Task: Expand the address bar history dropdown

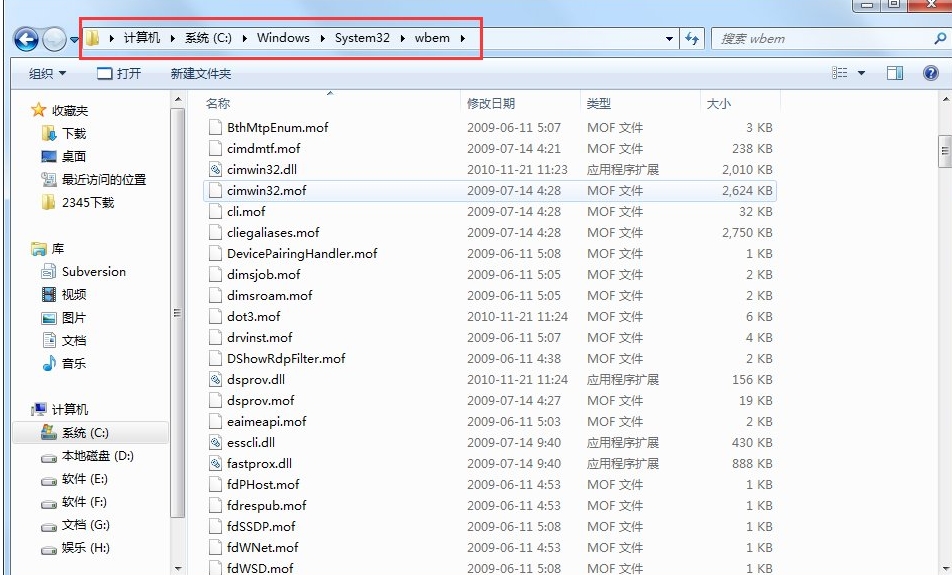Action: (x=670, y=39)
